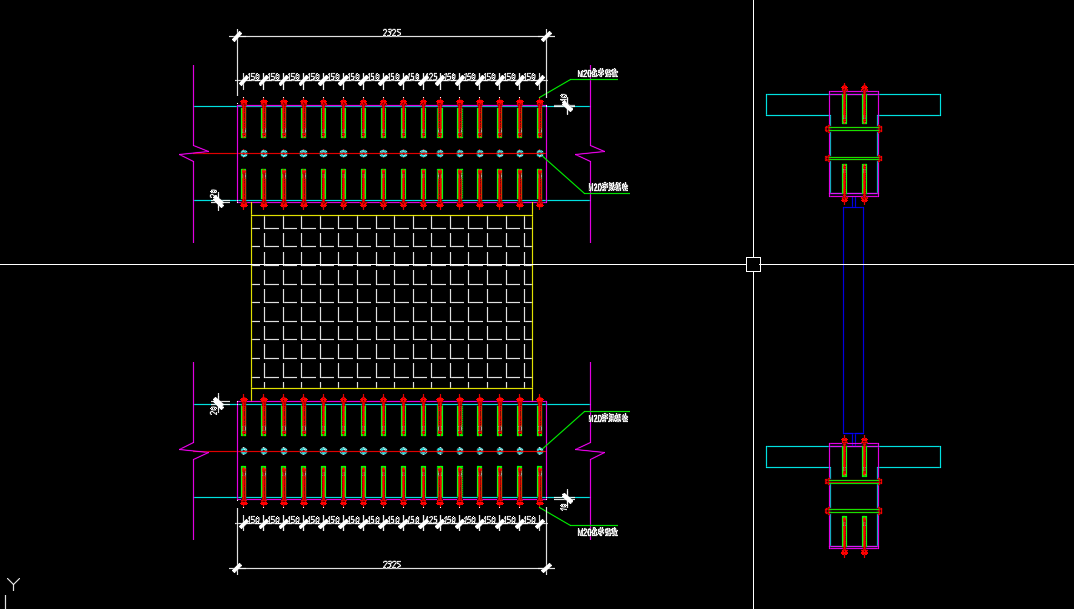Select the bottommost M20 bolt leader label
Viewport: 1074px width, 609px height.
[x=597, y=532]
